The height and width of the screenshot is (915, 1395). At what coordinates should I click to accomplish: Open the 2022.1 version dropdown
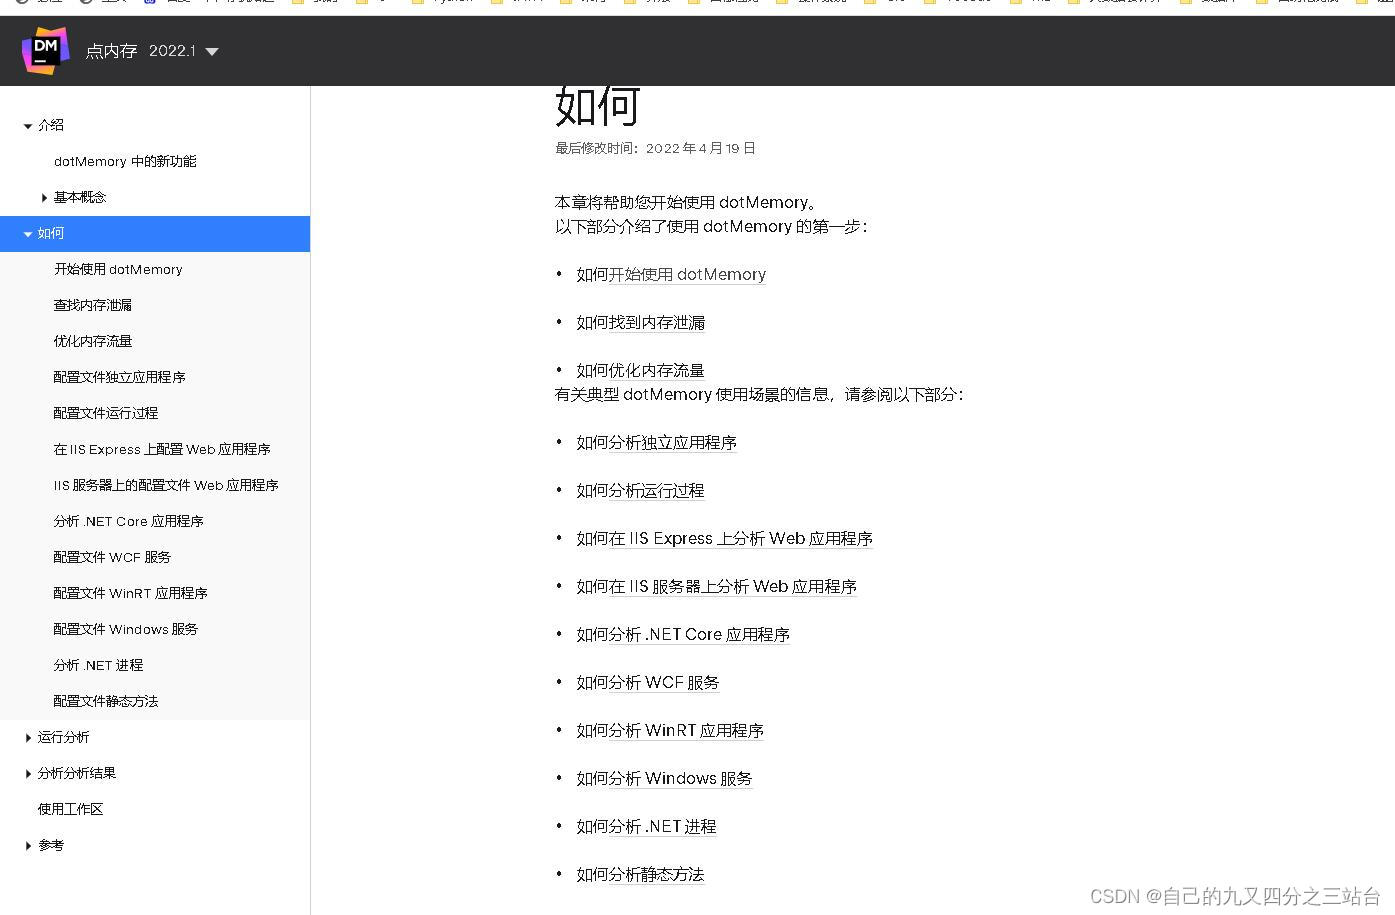pos(184,51)
